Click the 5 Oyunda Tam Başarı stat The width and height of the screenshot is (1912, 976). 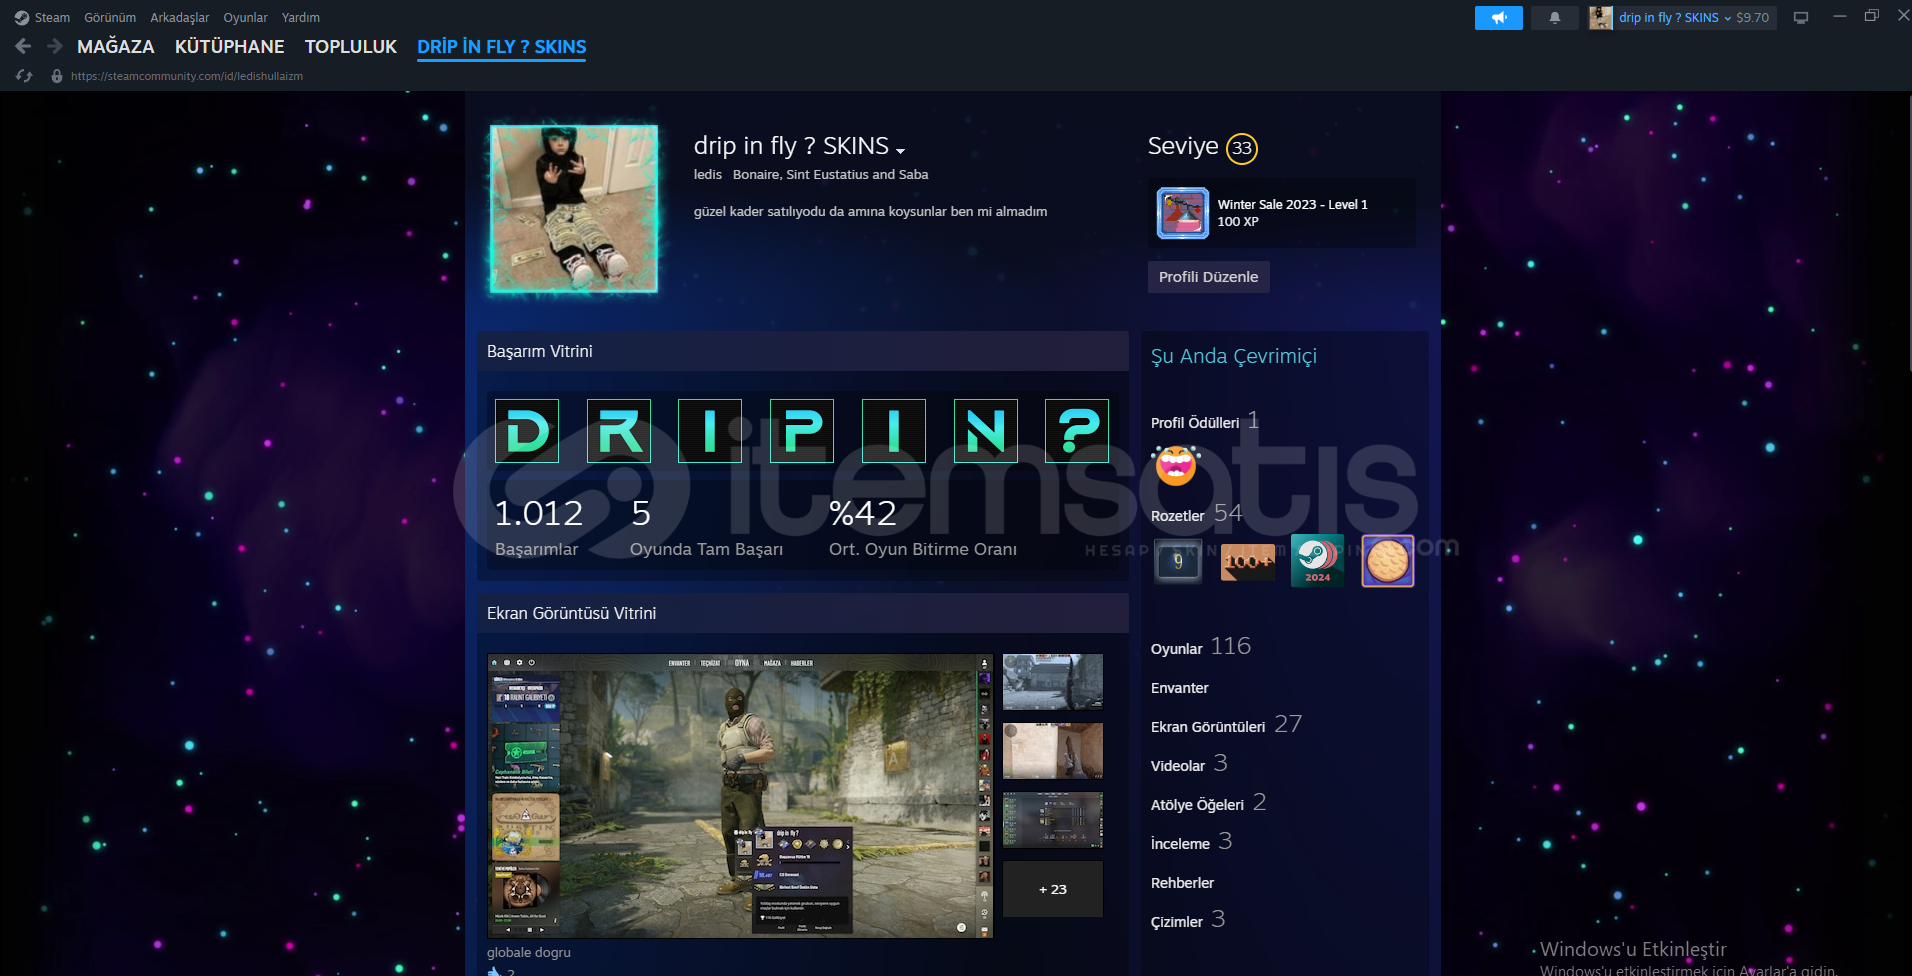coord(706,528)
